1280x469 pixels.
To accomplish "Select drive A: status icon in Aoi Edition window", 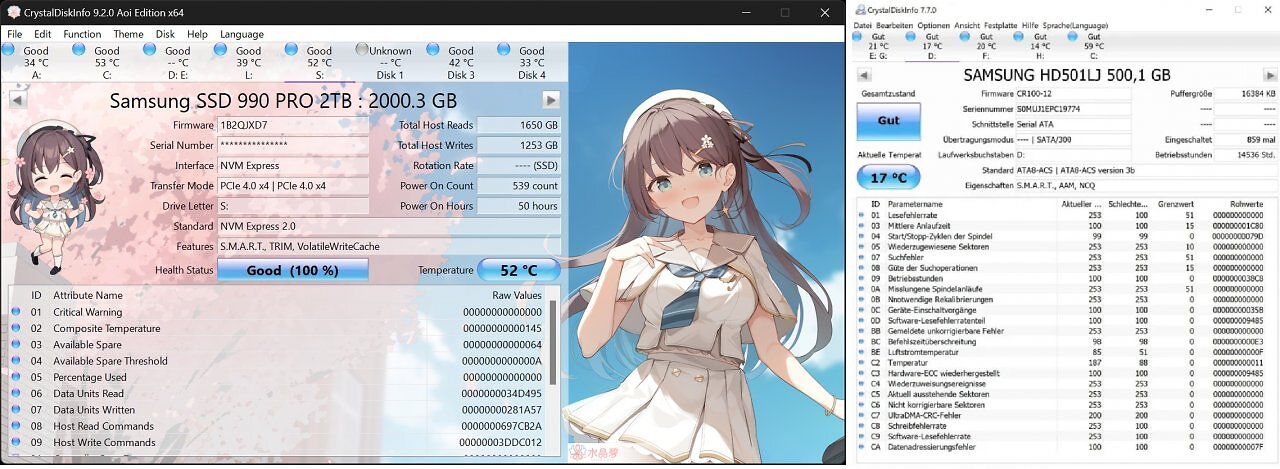I will (10, 50).
